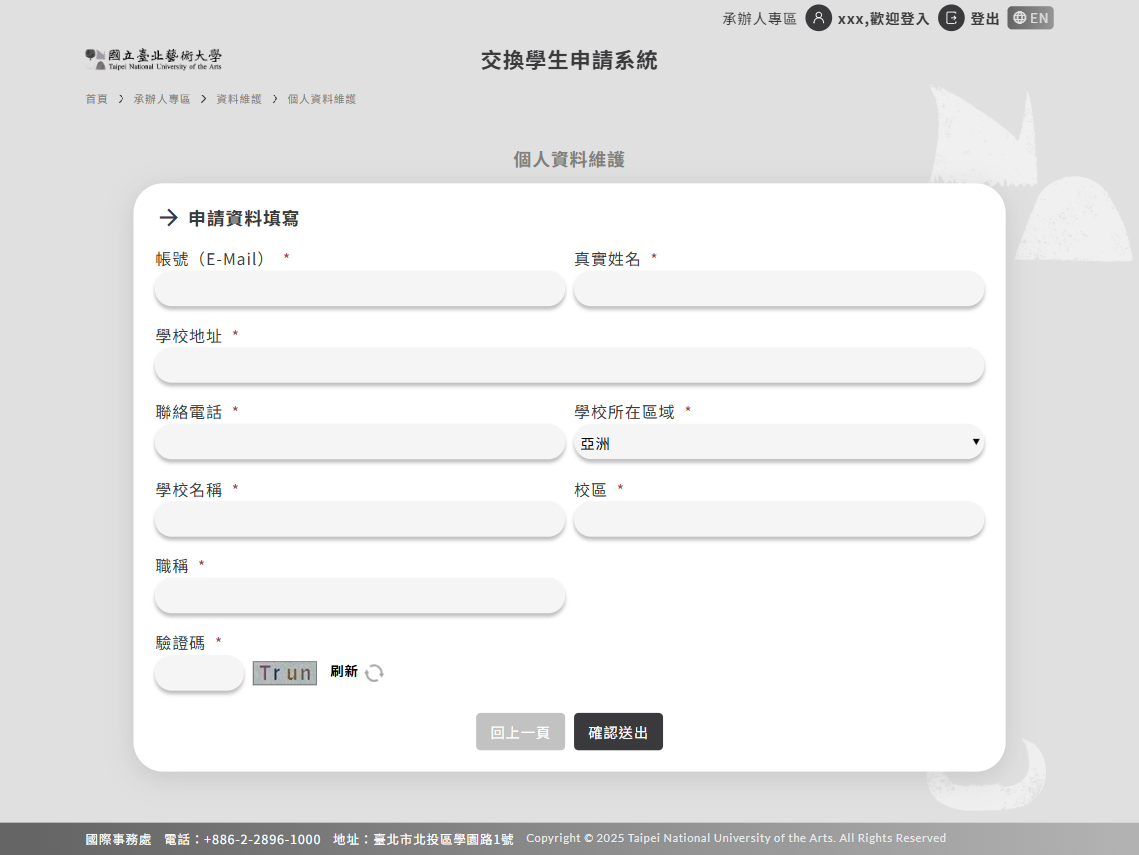The height and width of the screenshot is (855, 1139).
Task: Select the captcha image showing Trun
Action: tap(284, 672)
